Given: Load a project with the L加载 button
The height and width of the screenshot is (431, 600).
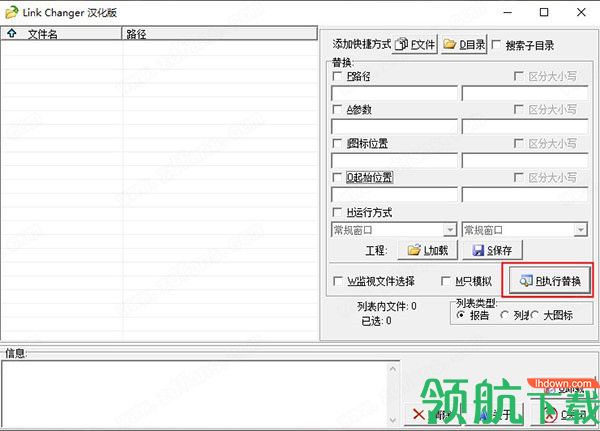Looking at the screenshot, I should (x=427, y=250).
